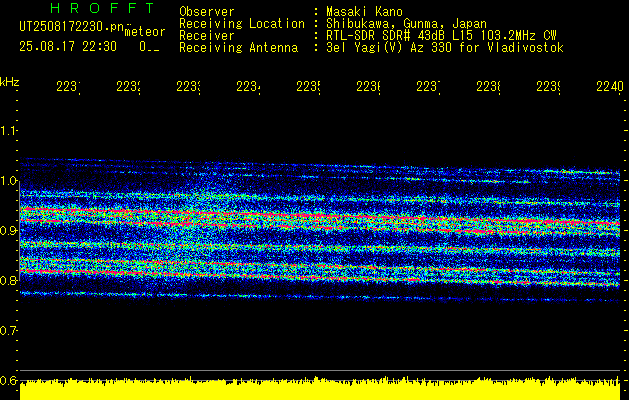This screenshot has height=400, width=629.
Task: Click the 0.8 kHz axis label
Action: [8, 280]
